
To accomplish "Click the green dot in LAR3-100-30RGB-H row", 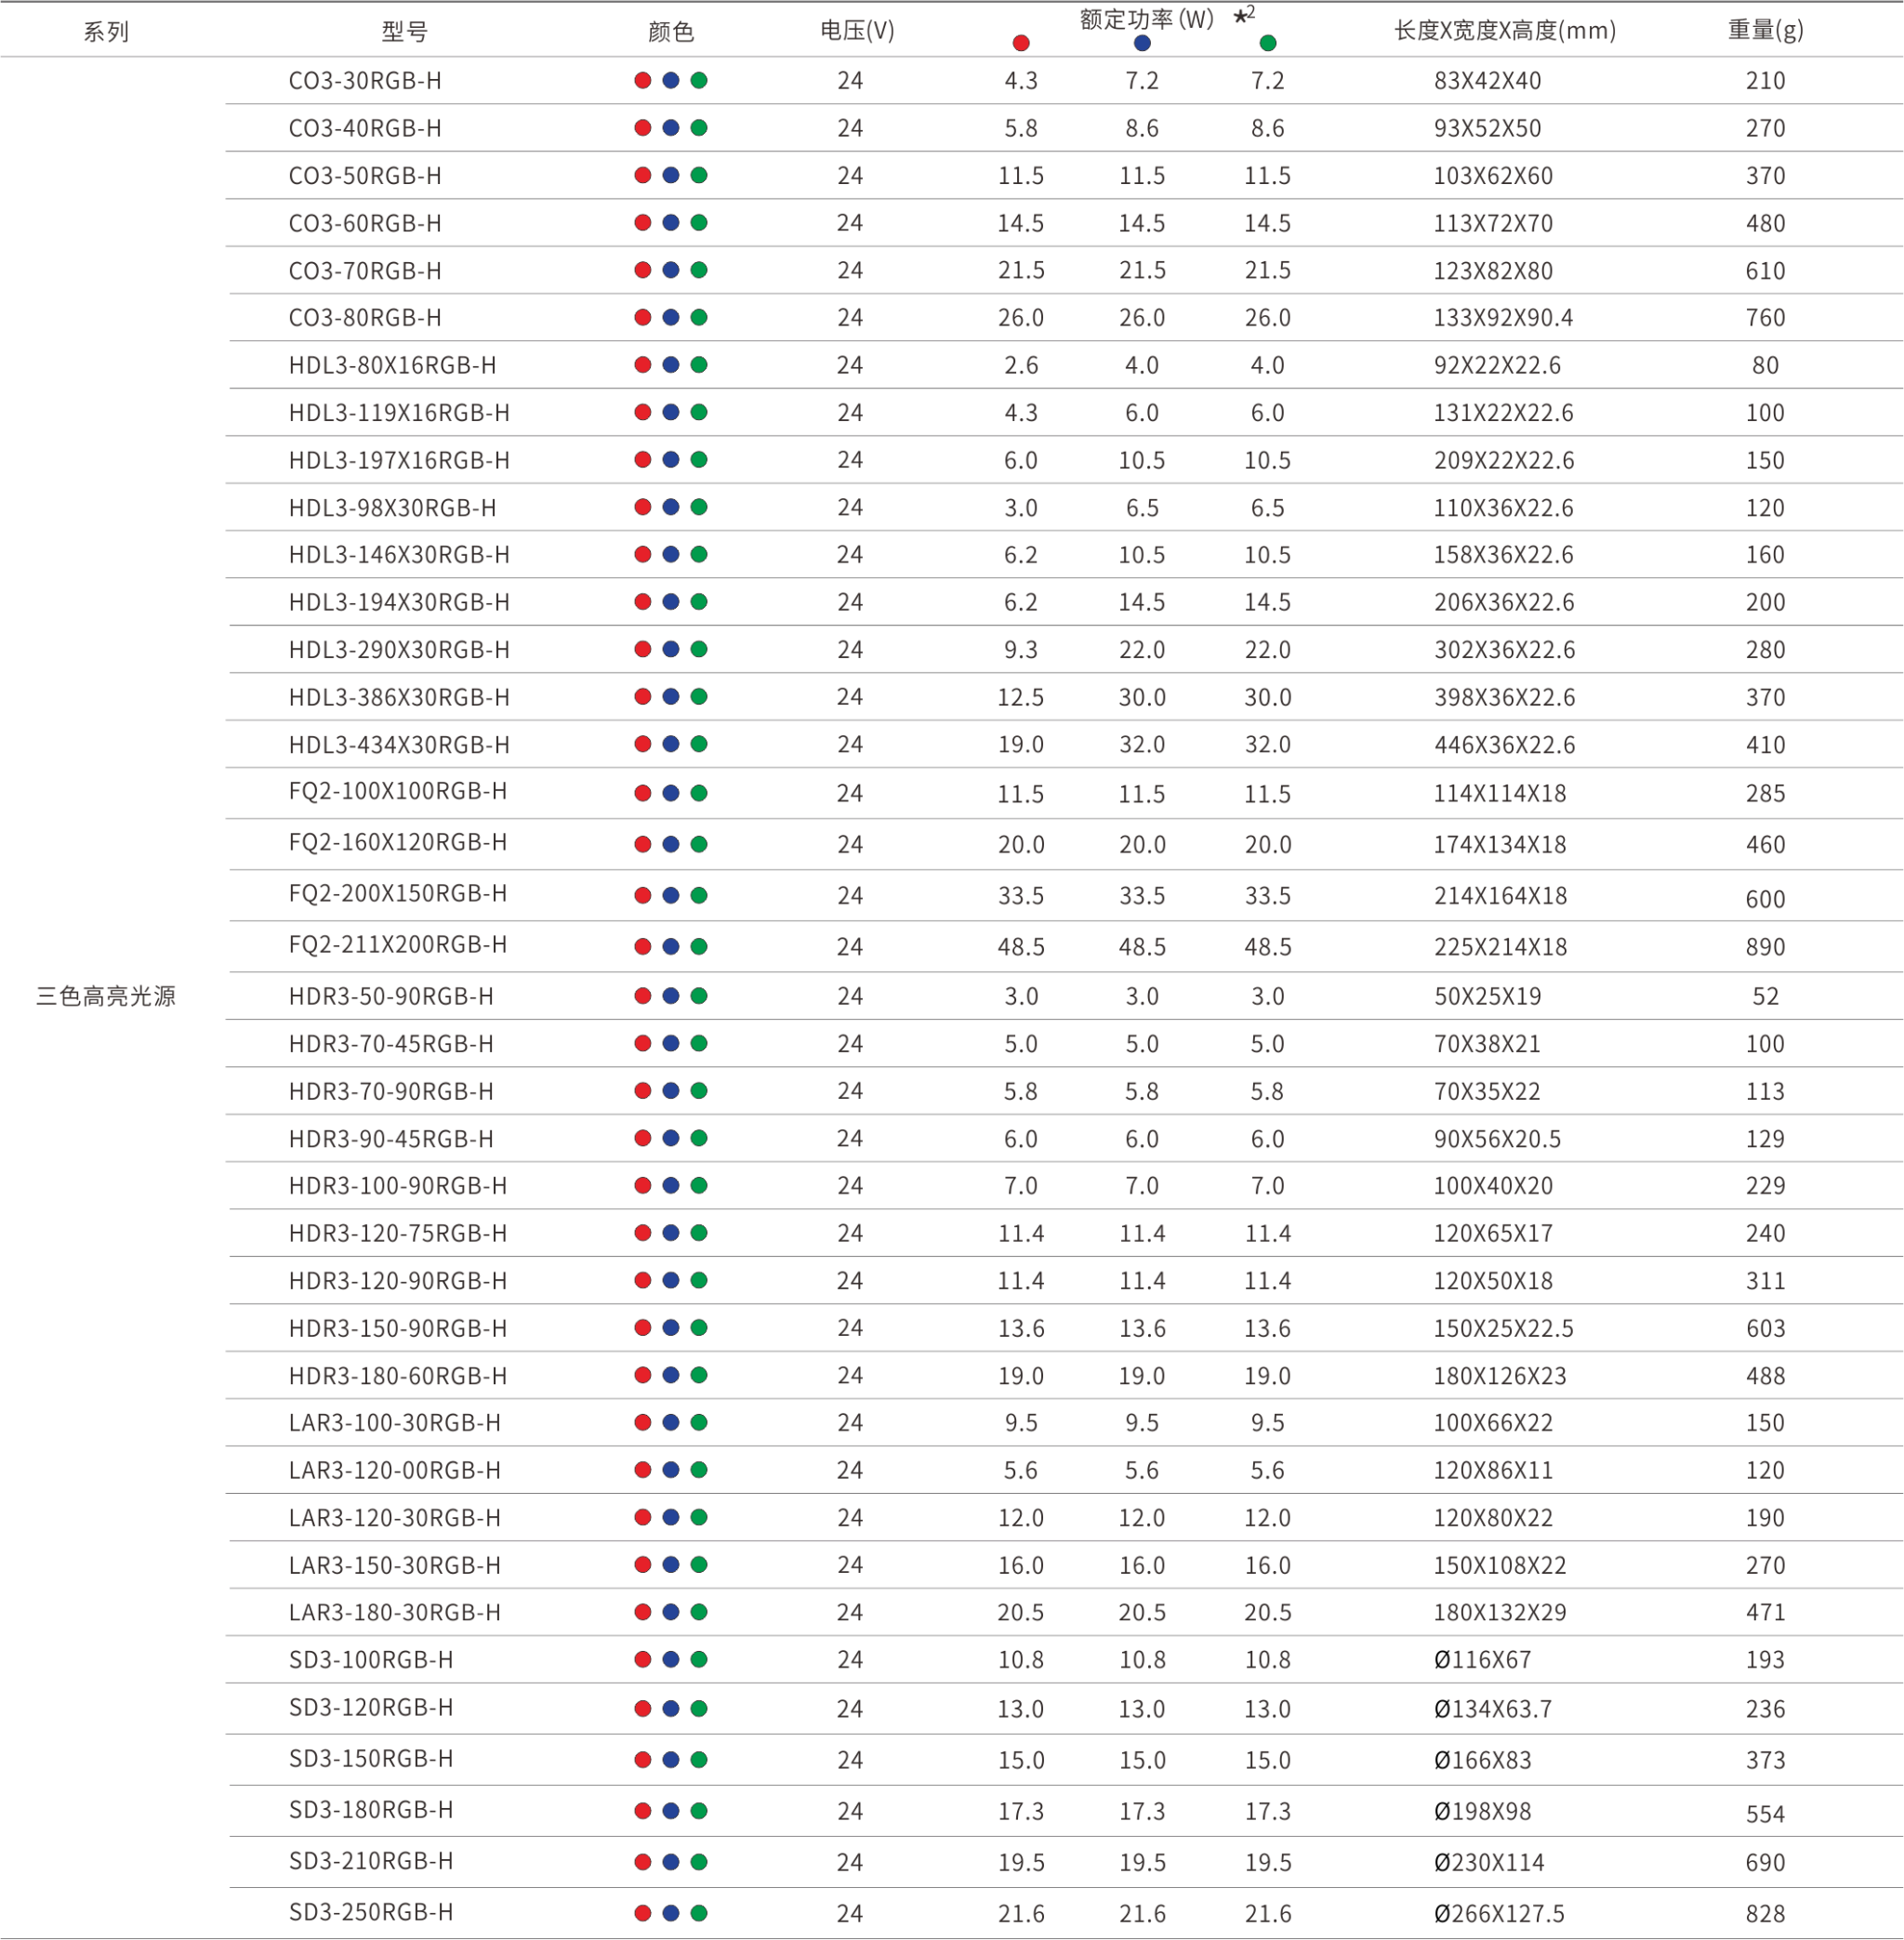I will click(x=698, y=1422).
